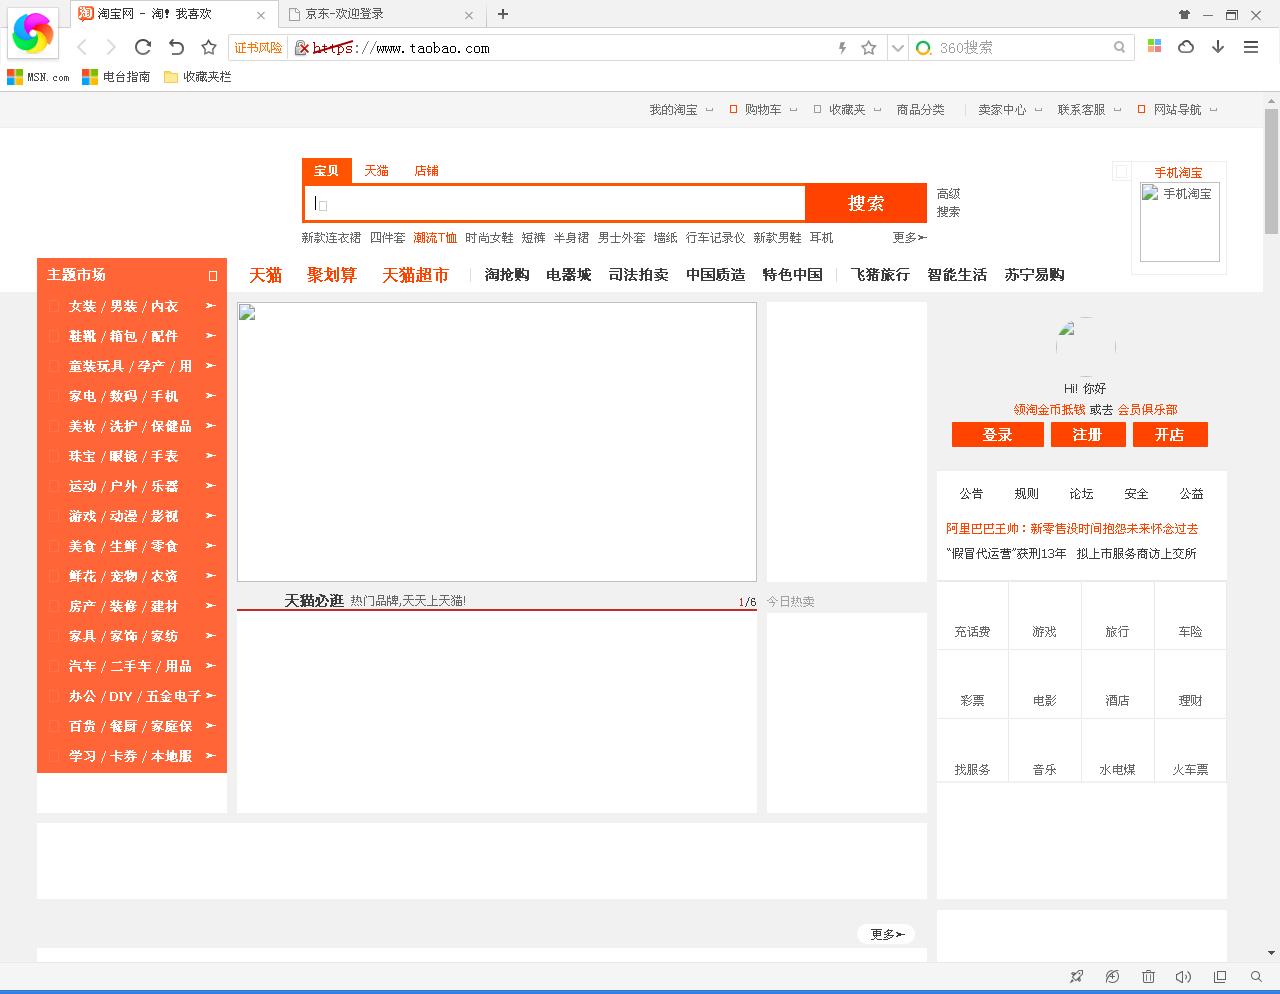Click the browser forward arrow
1280x994 pixels.
(111, 47)
